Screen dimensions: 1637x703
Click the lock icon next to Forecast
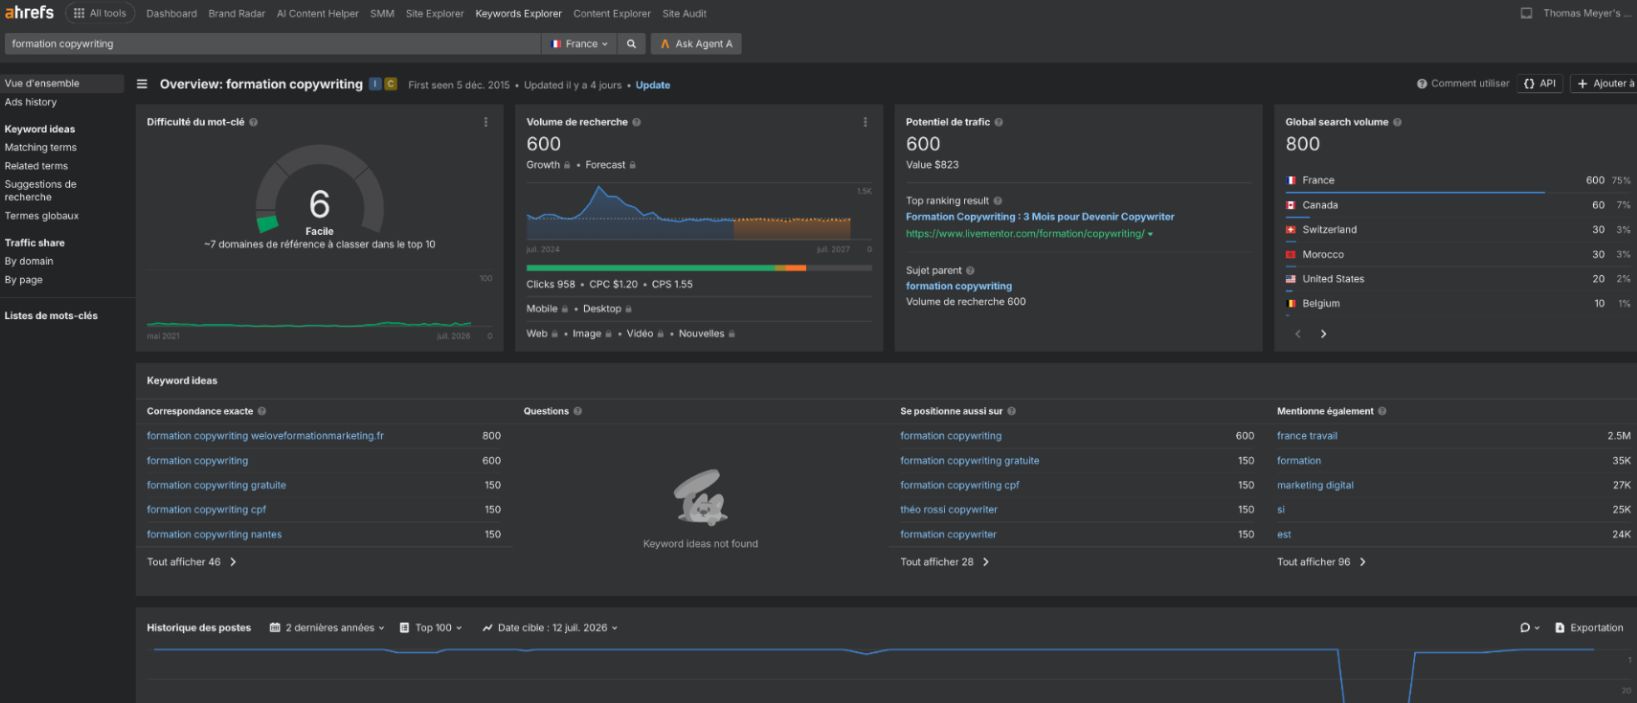click(x=632, y=165)
